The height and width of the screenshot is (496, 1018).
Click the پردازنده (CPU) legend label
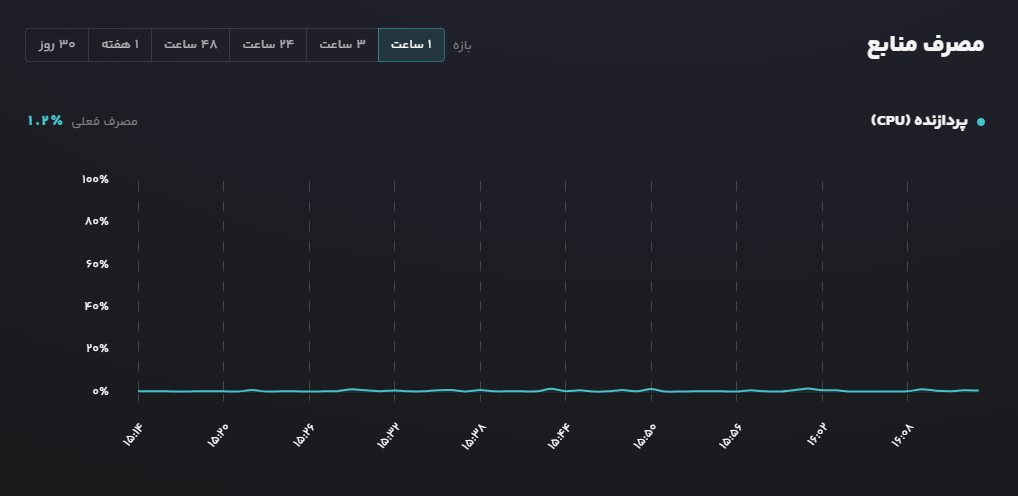point(919,121)
